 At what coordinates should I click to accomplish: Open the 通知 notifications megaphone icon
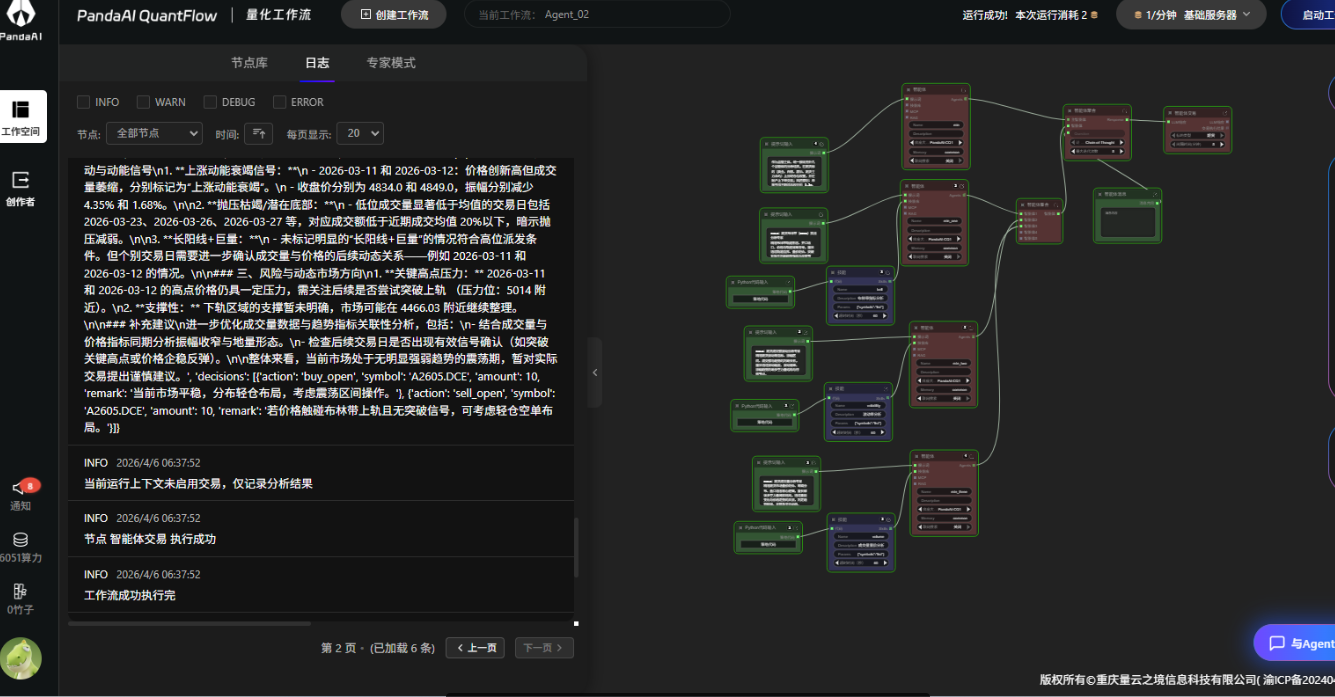pos(20,490)
